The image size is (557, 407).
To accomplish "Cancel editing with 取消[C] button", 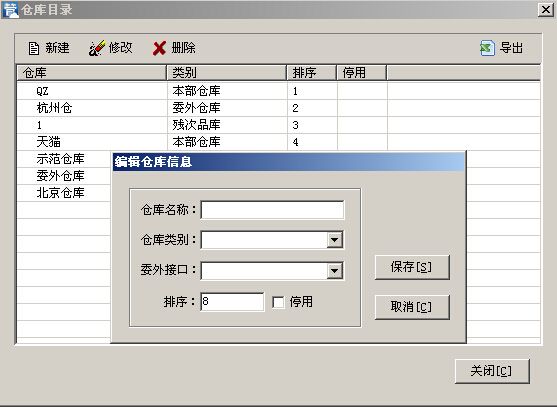I will [412, 307].
